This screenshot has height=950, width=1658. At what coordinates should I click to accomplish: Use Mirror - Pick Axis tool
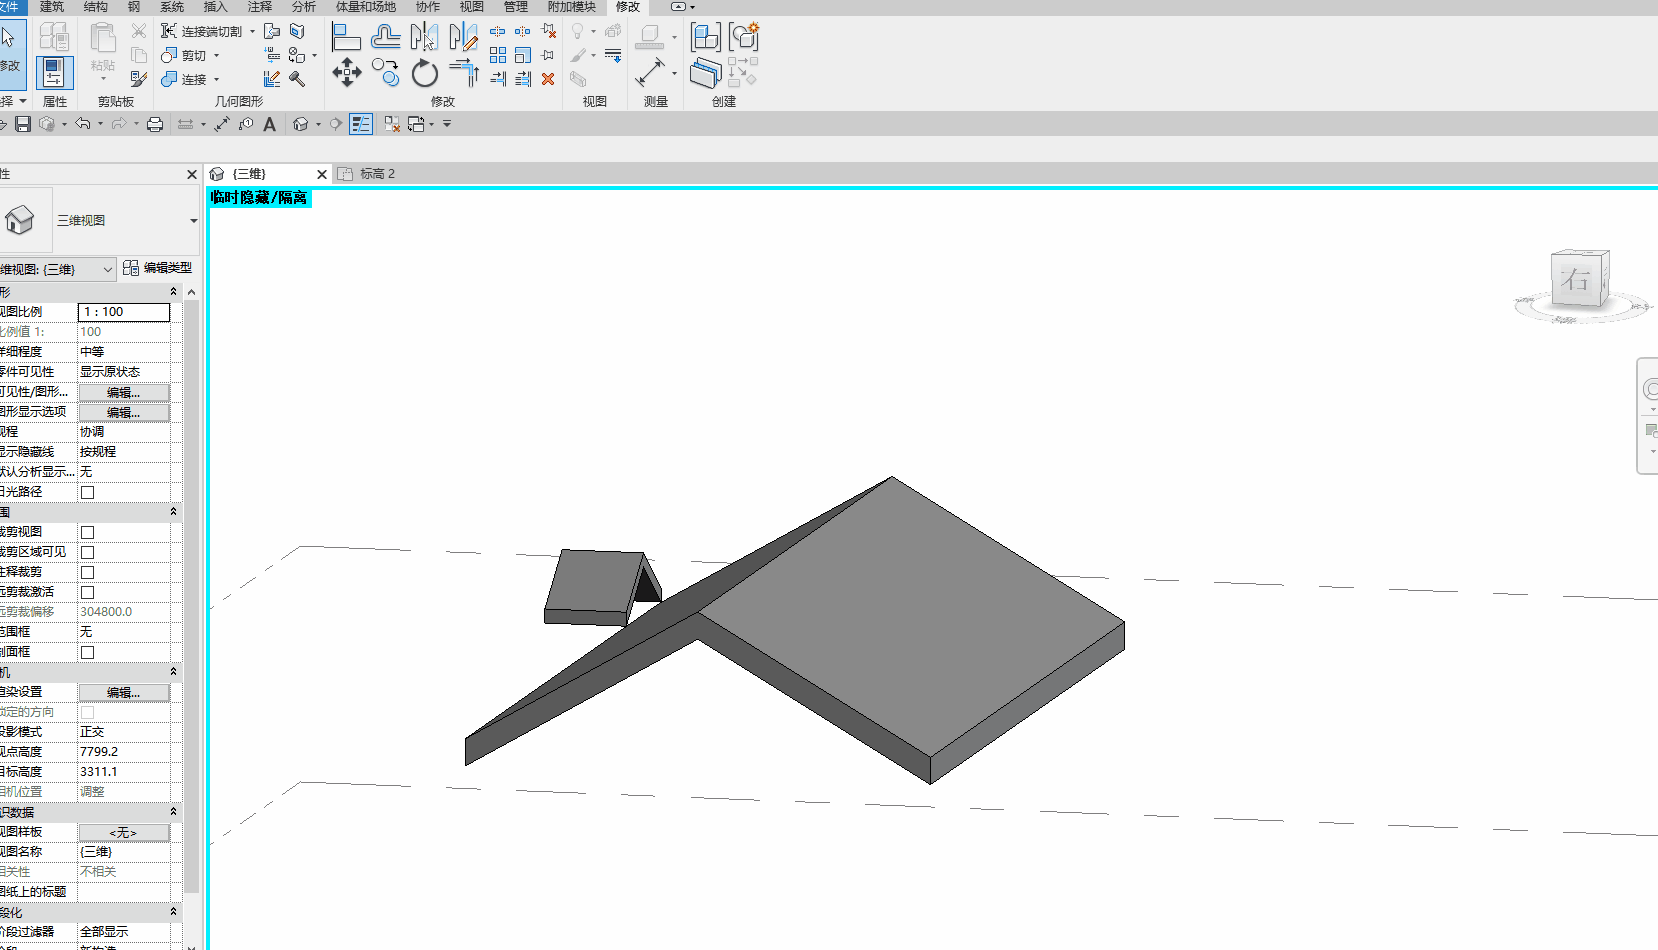pyautogui.click(x=424, y=37)
